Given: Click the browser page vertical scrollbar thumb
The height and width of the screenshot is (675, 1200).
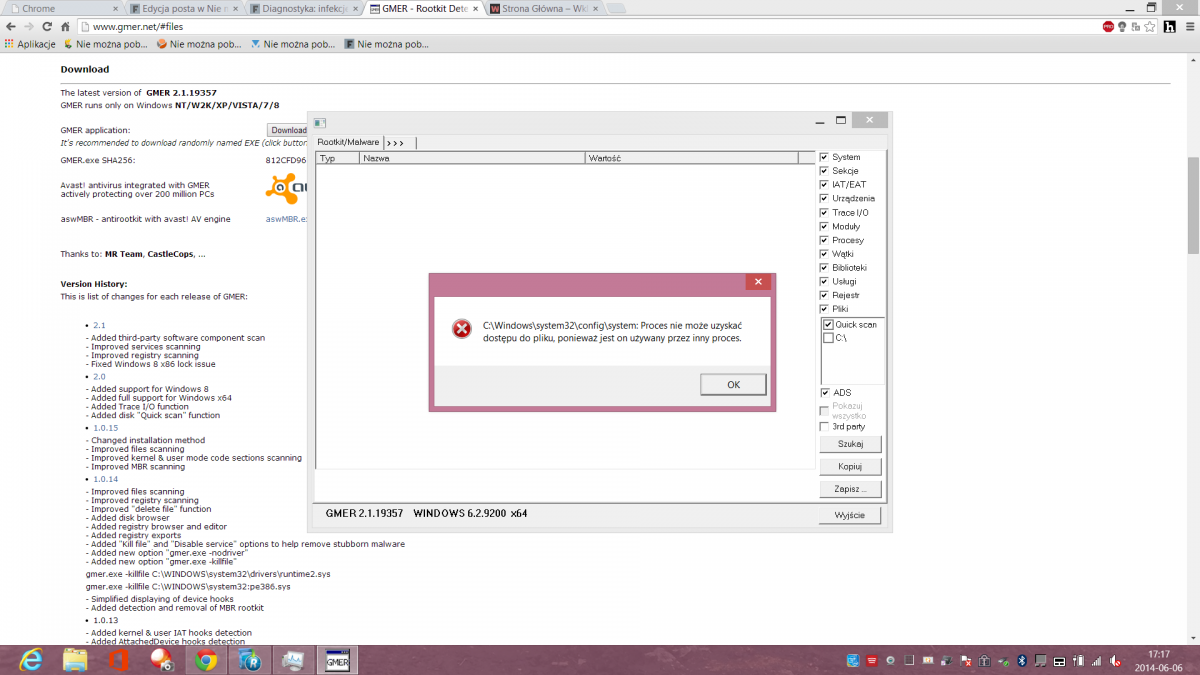Looking at the screenshot, I should click(1193, 207).
